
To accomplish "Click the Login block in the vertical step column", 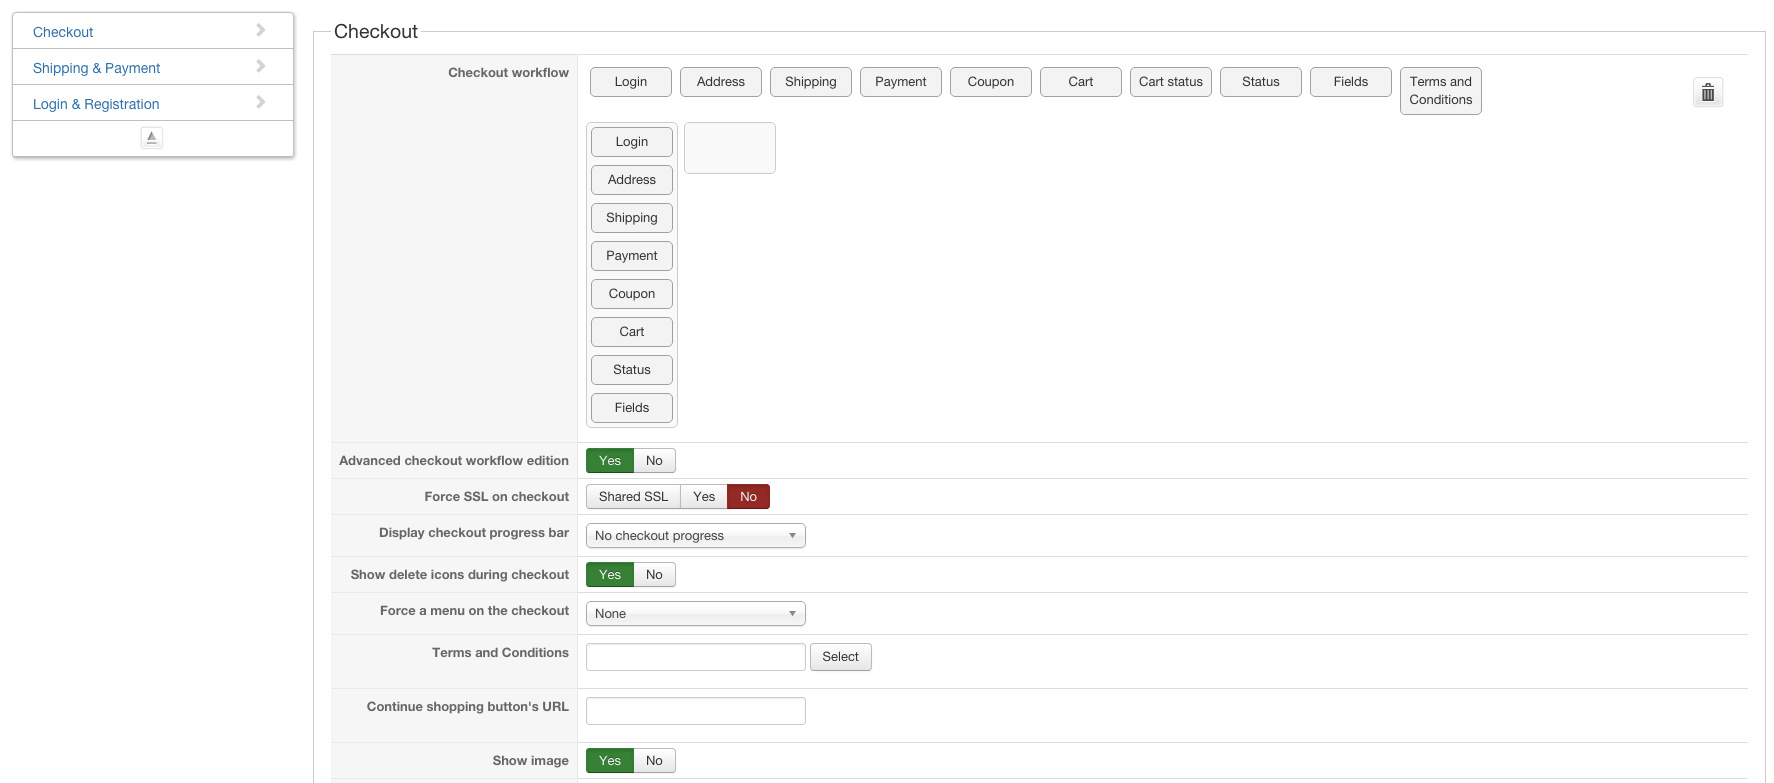I will (632, 142).
